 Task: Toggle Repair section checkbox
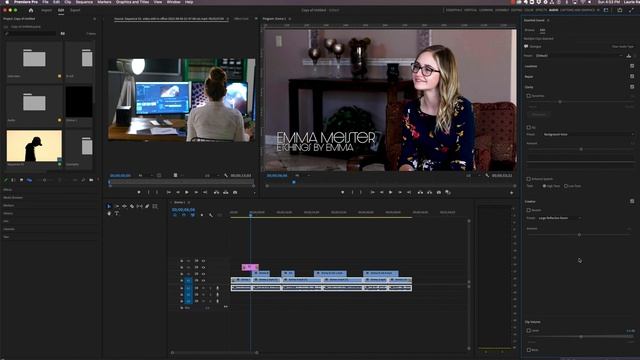(632, 76)
